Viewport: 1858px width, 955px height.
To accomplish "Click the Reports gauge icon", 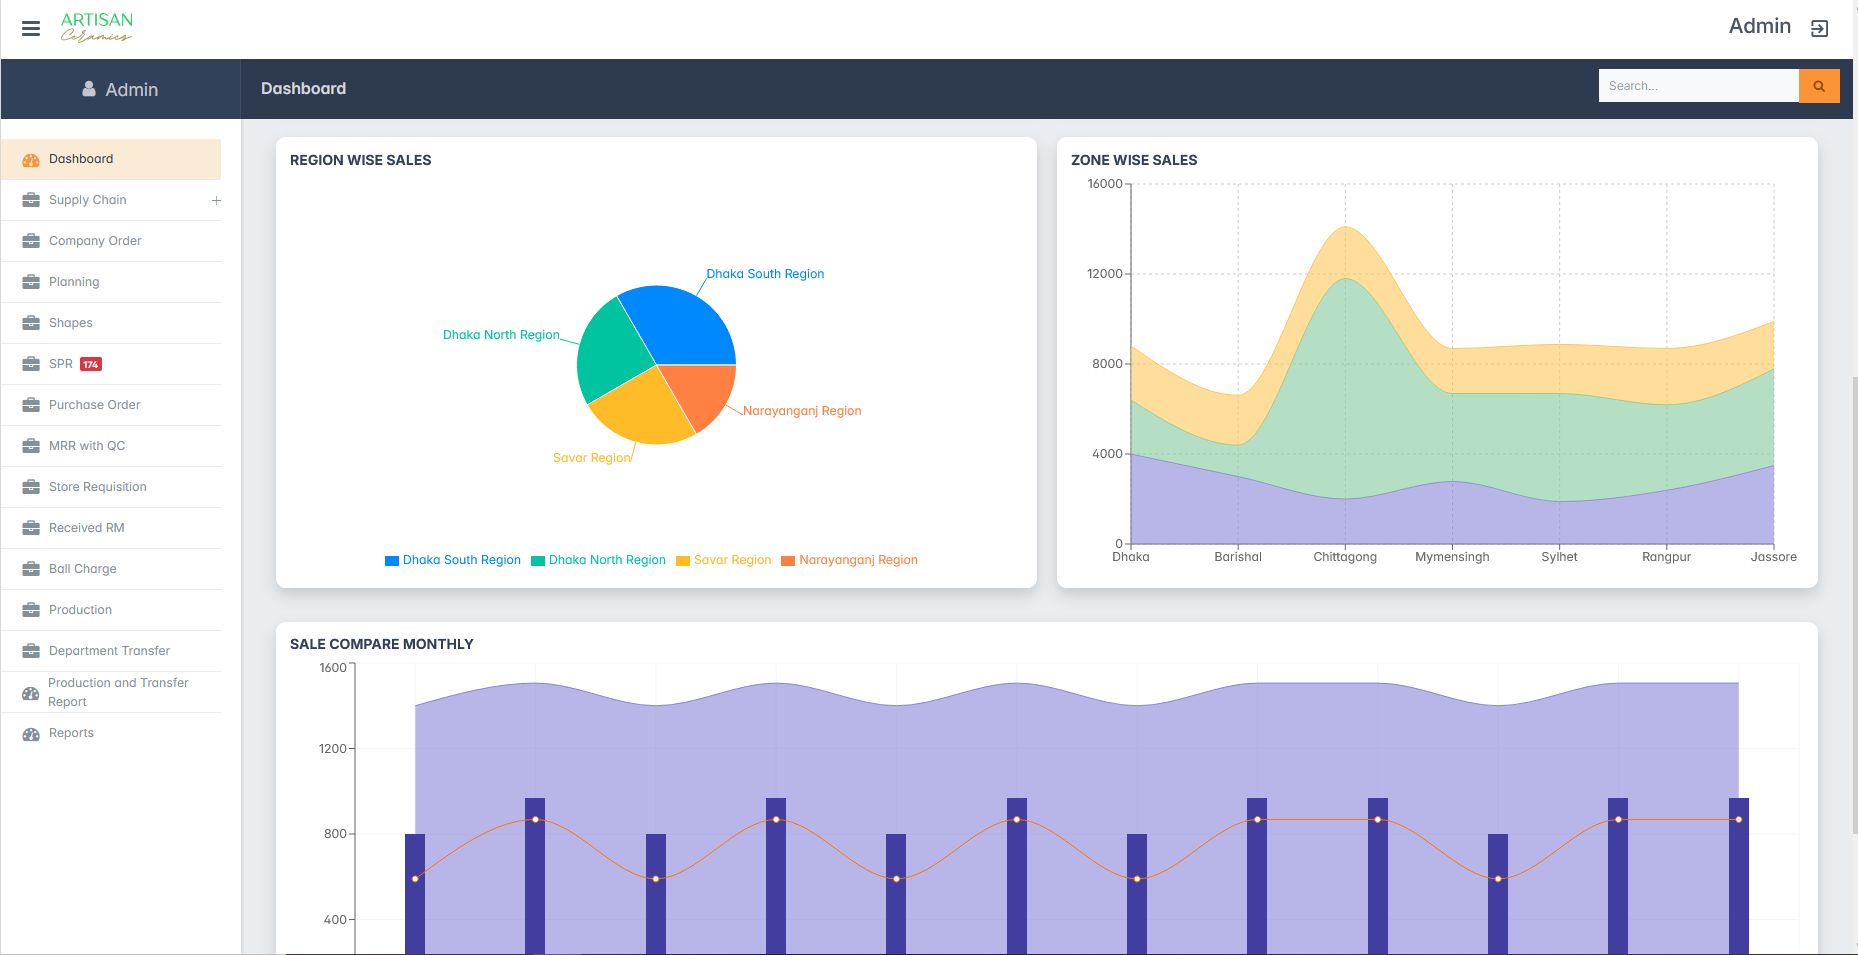I will 31,734.
